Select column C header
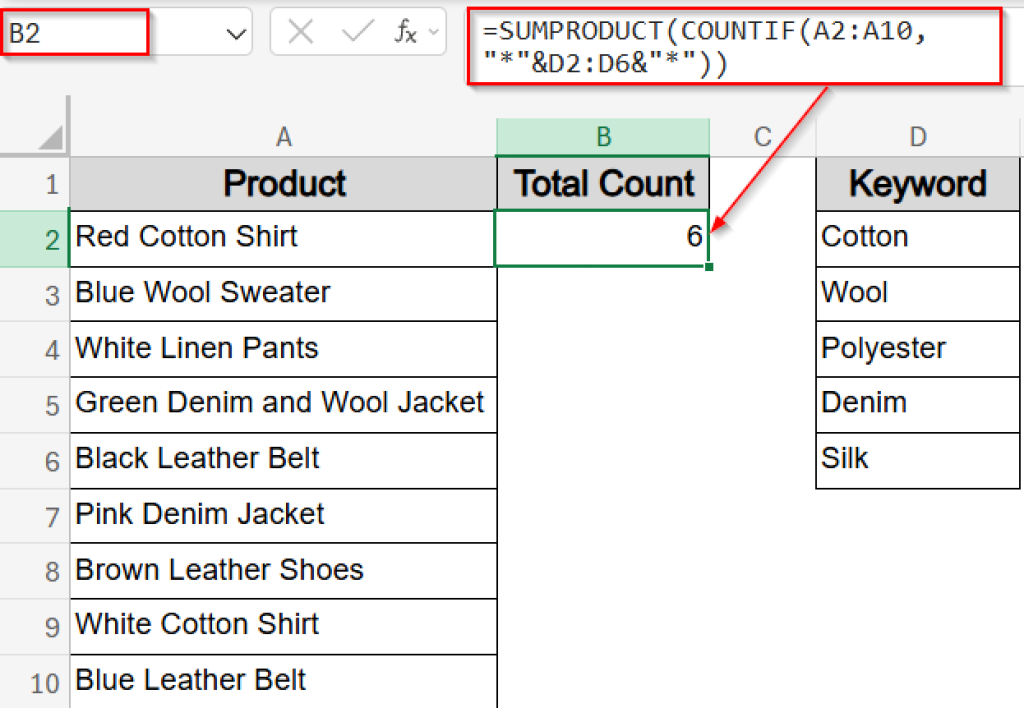1024x708 pixels. click(x=763, y=137)
